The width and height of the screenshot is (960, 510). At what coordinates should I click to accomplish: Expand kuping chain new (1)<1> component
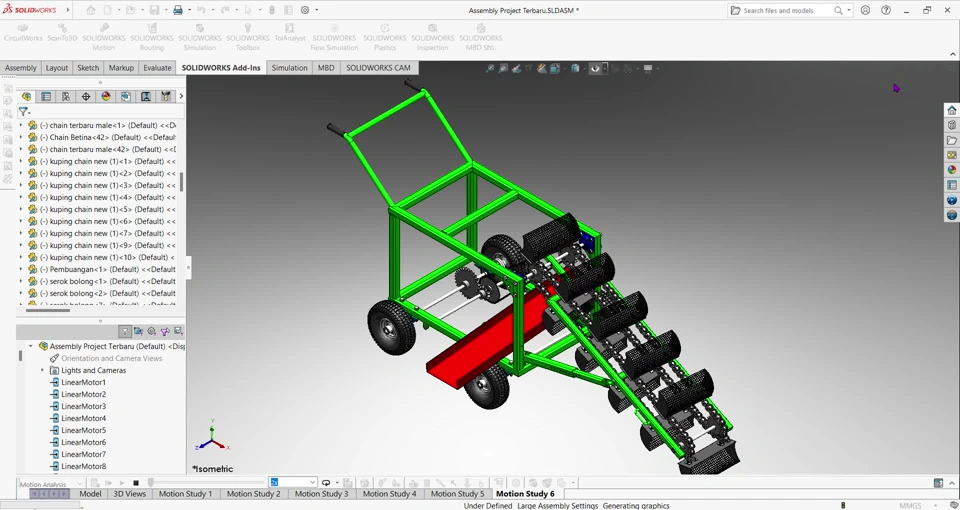[21, 161]
